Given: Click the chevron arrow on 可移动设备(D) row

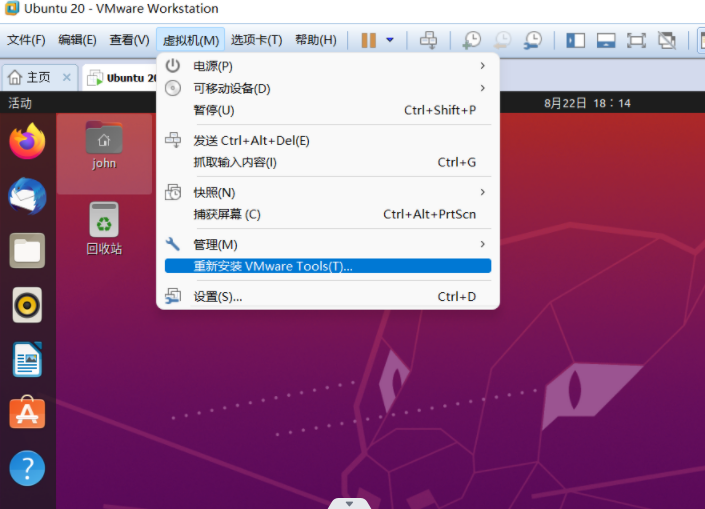Looking at the screenshot, I should 482,88.
